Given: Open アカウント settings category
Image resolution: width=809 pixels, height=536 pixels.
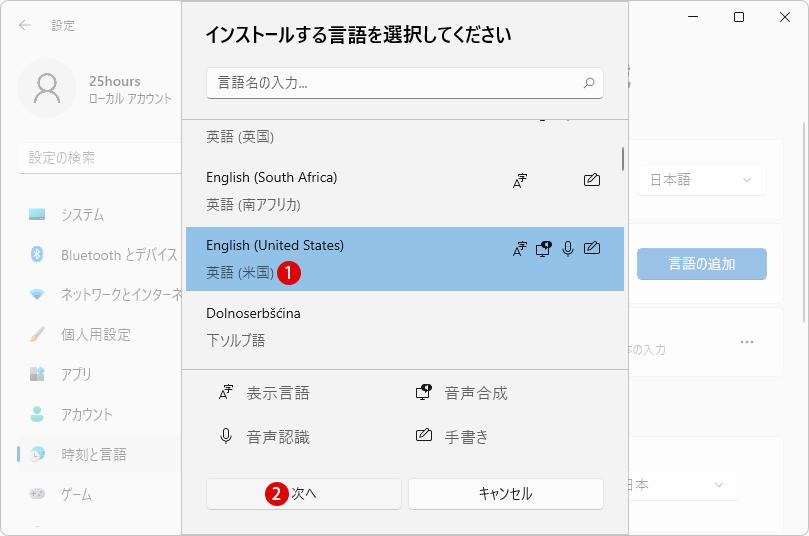Looking at the screenshot, I should (100, 414).
